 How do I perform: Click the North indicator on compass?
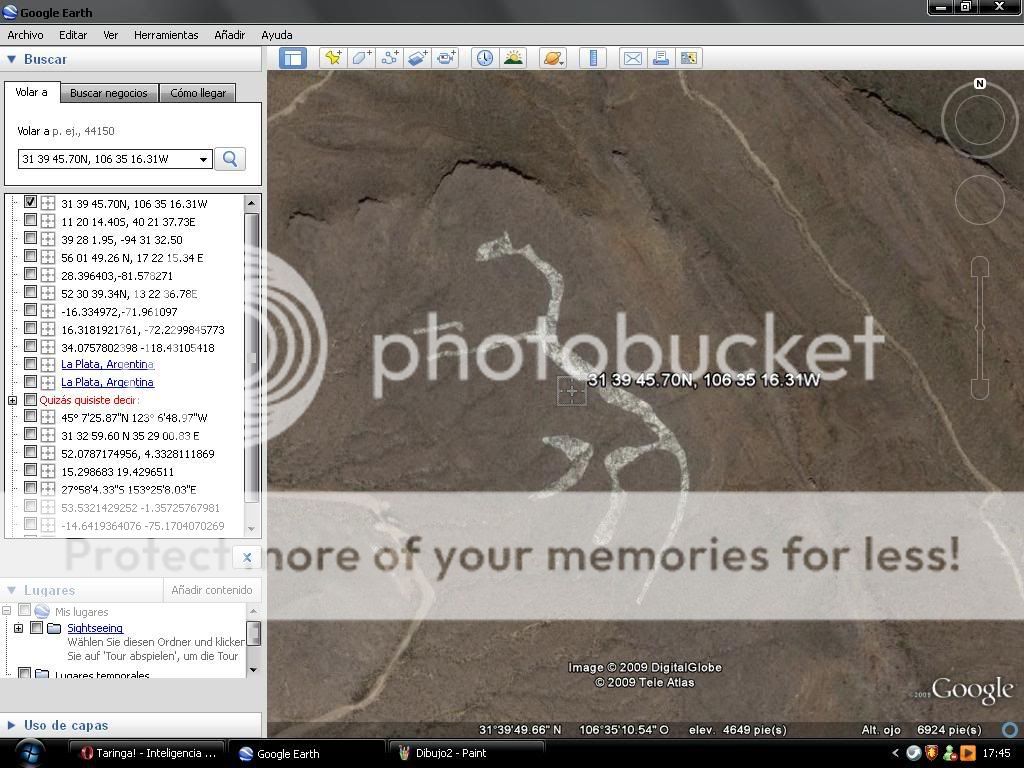point(980,84)
